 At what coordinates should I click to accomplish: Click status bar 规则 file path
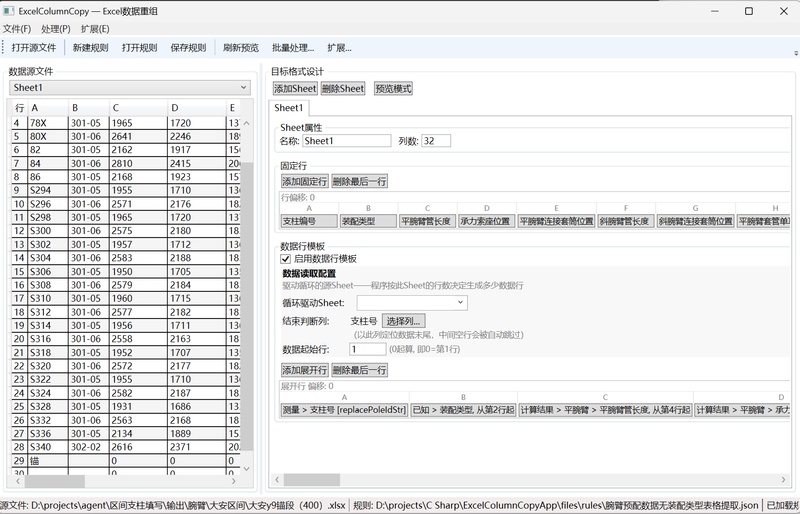pyautogui.click(x=556, y=505)
